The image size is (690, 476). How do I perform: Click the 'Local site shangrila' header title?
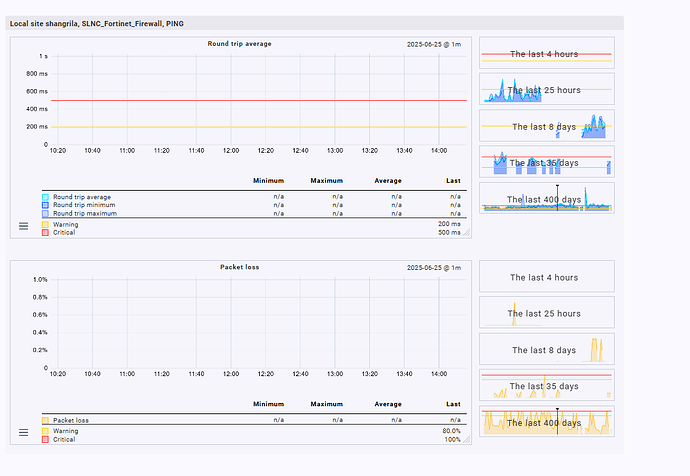pyautogui.click(x=96, y=23)
